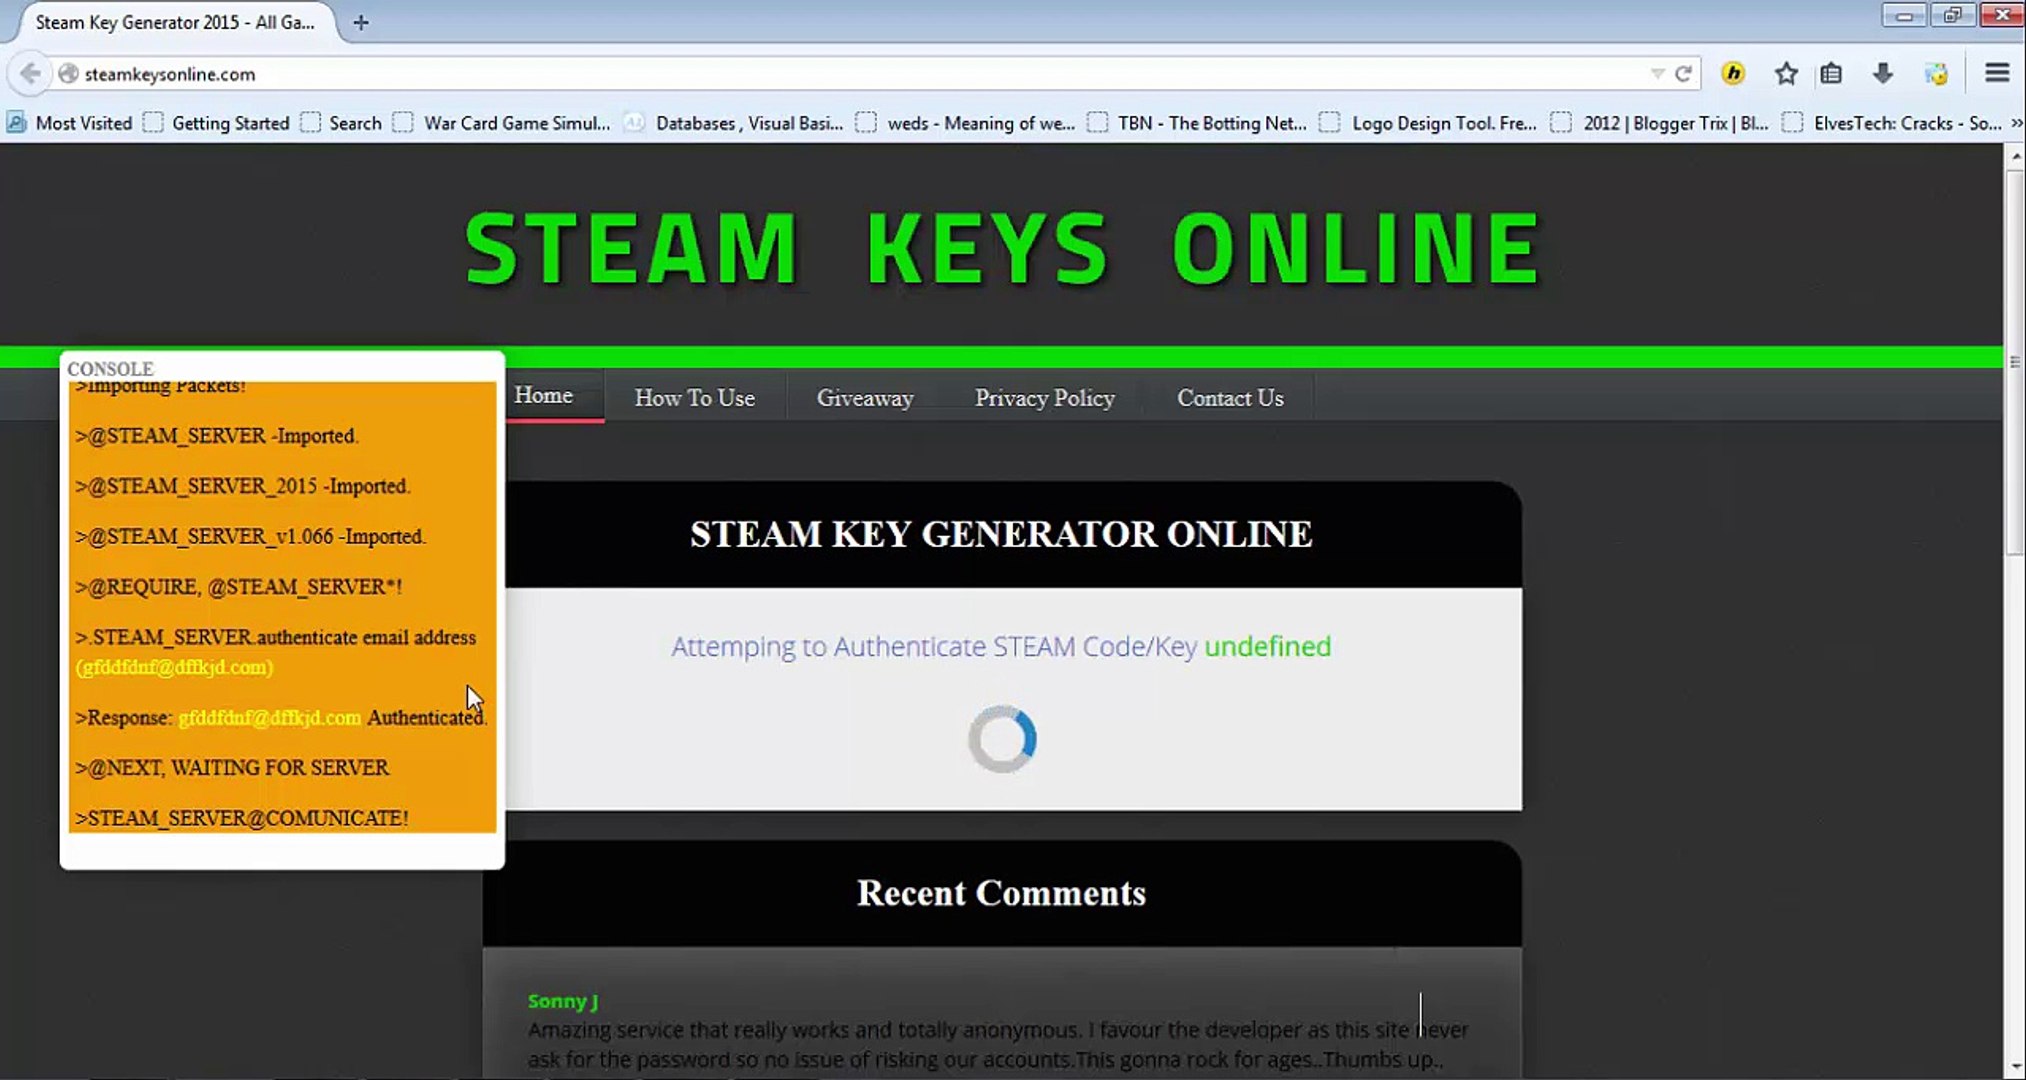Expand hidden bookmarks with chevron

pos(2016,123)
